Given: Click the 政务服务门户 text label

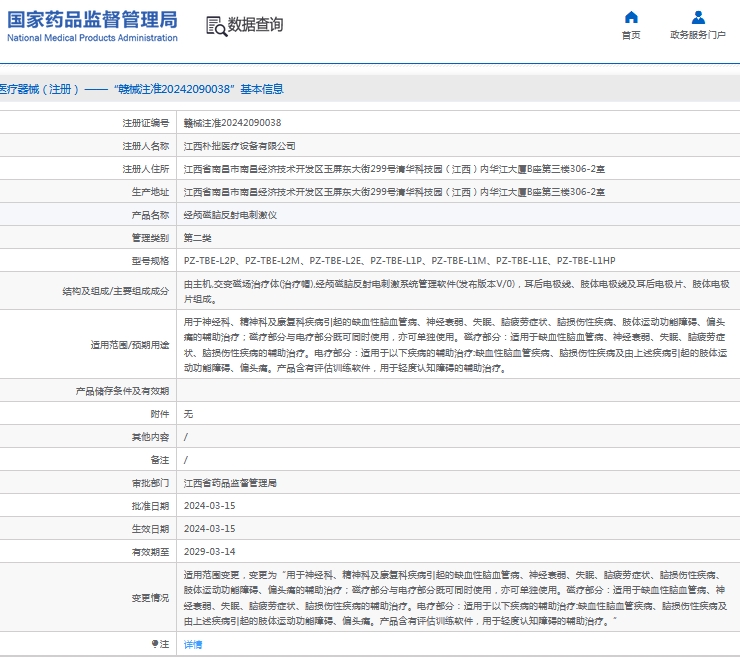Looking at the screenshot, I should pyautogui.click(x=698, y=35).
